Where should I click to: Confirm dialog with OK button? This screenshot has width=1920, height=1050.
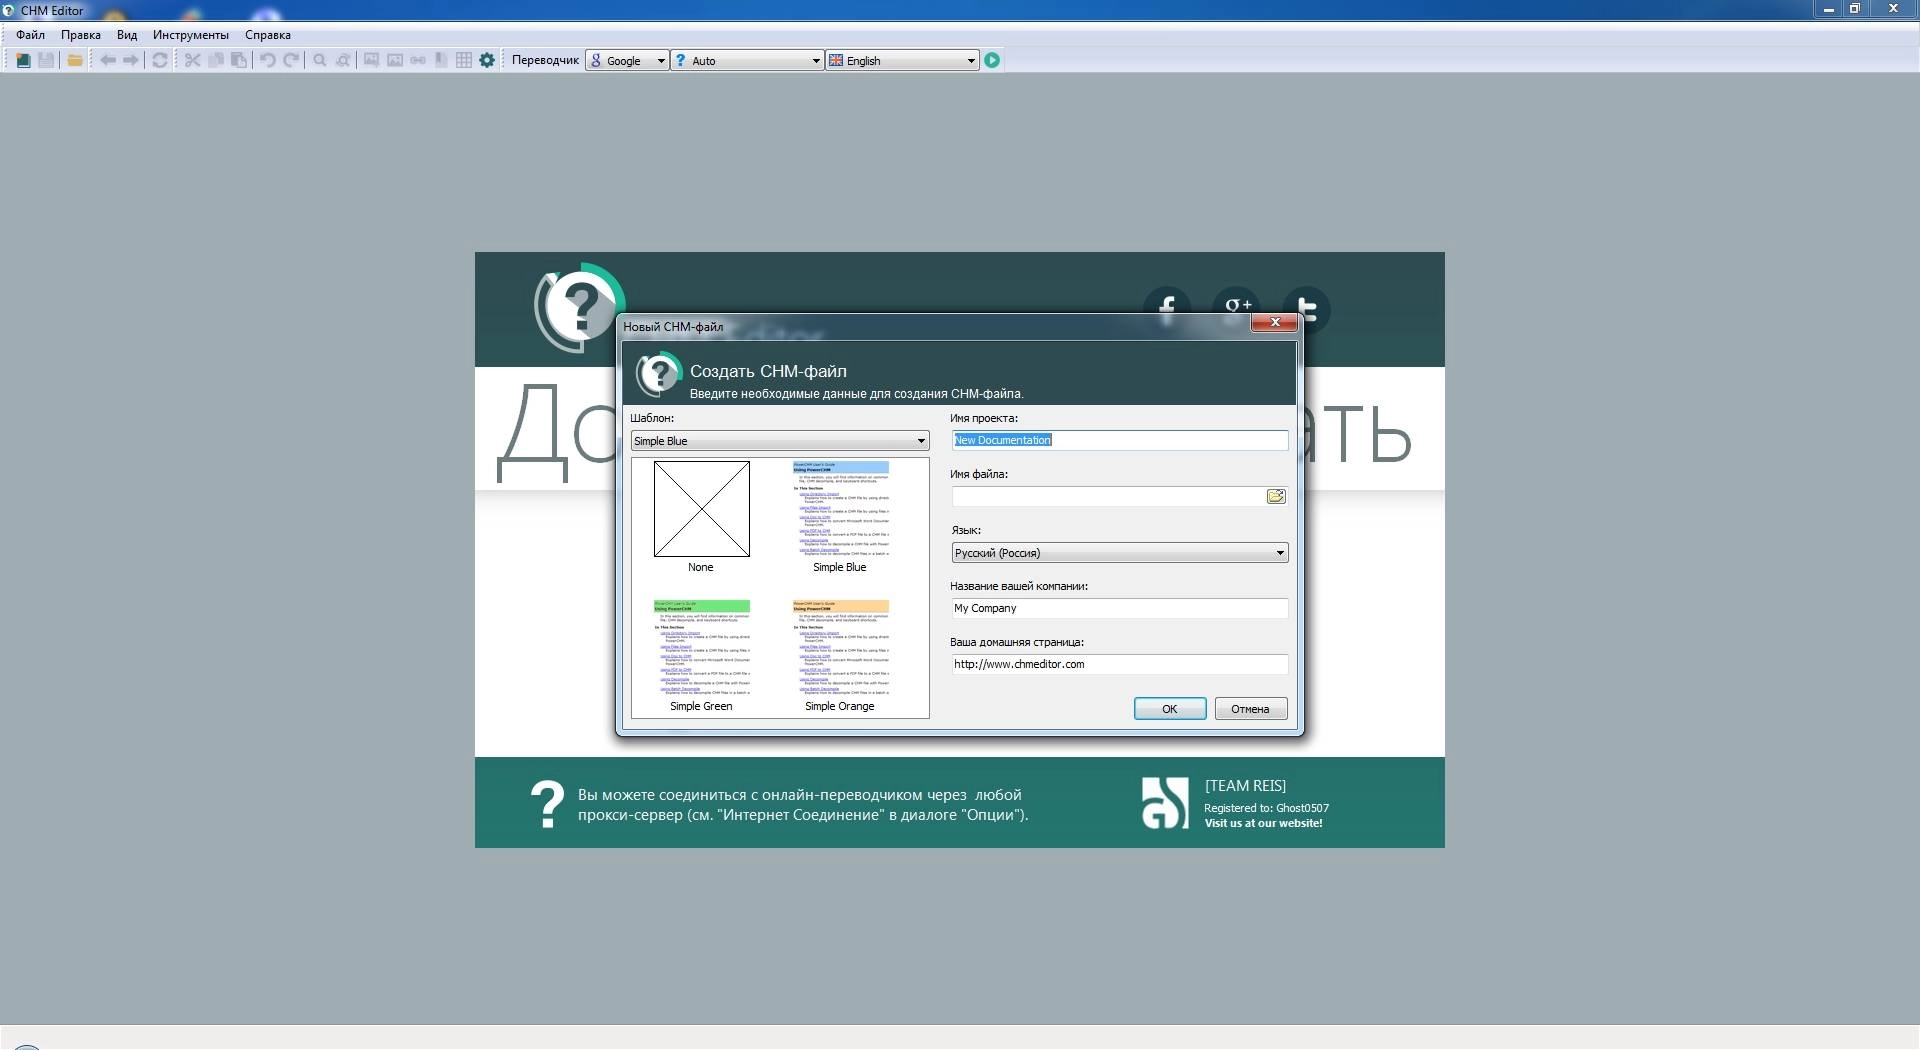coord(1170,709)
